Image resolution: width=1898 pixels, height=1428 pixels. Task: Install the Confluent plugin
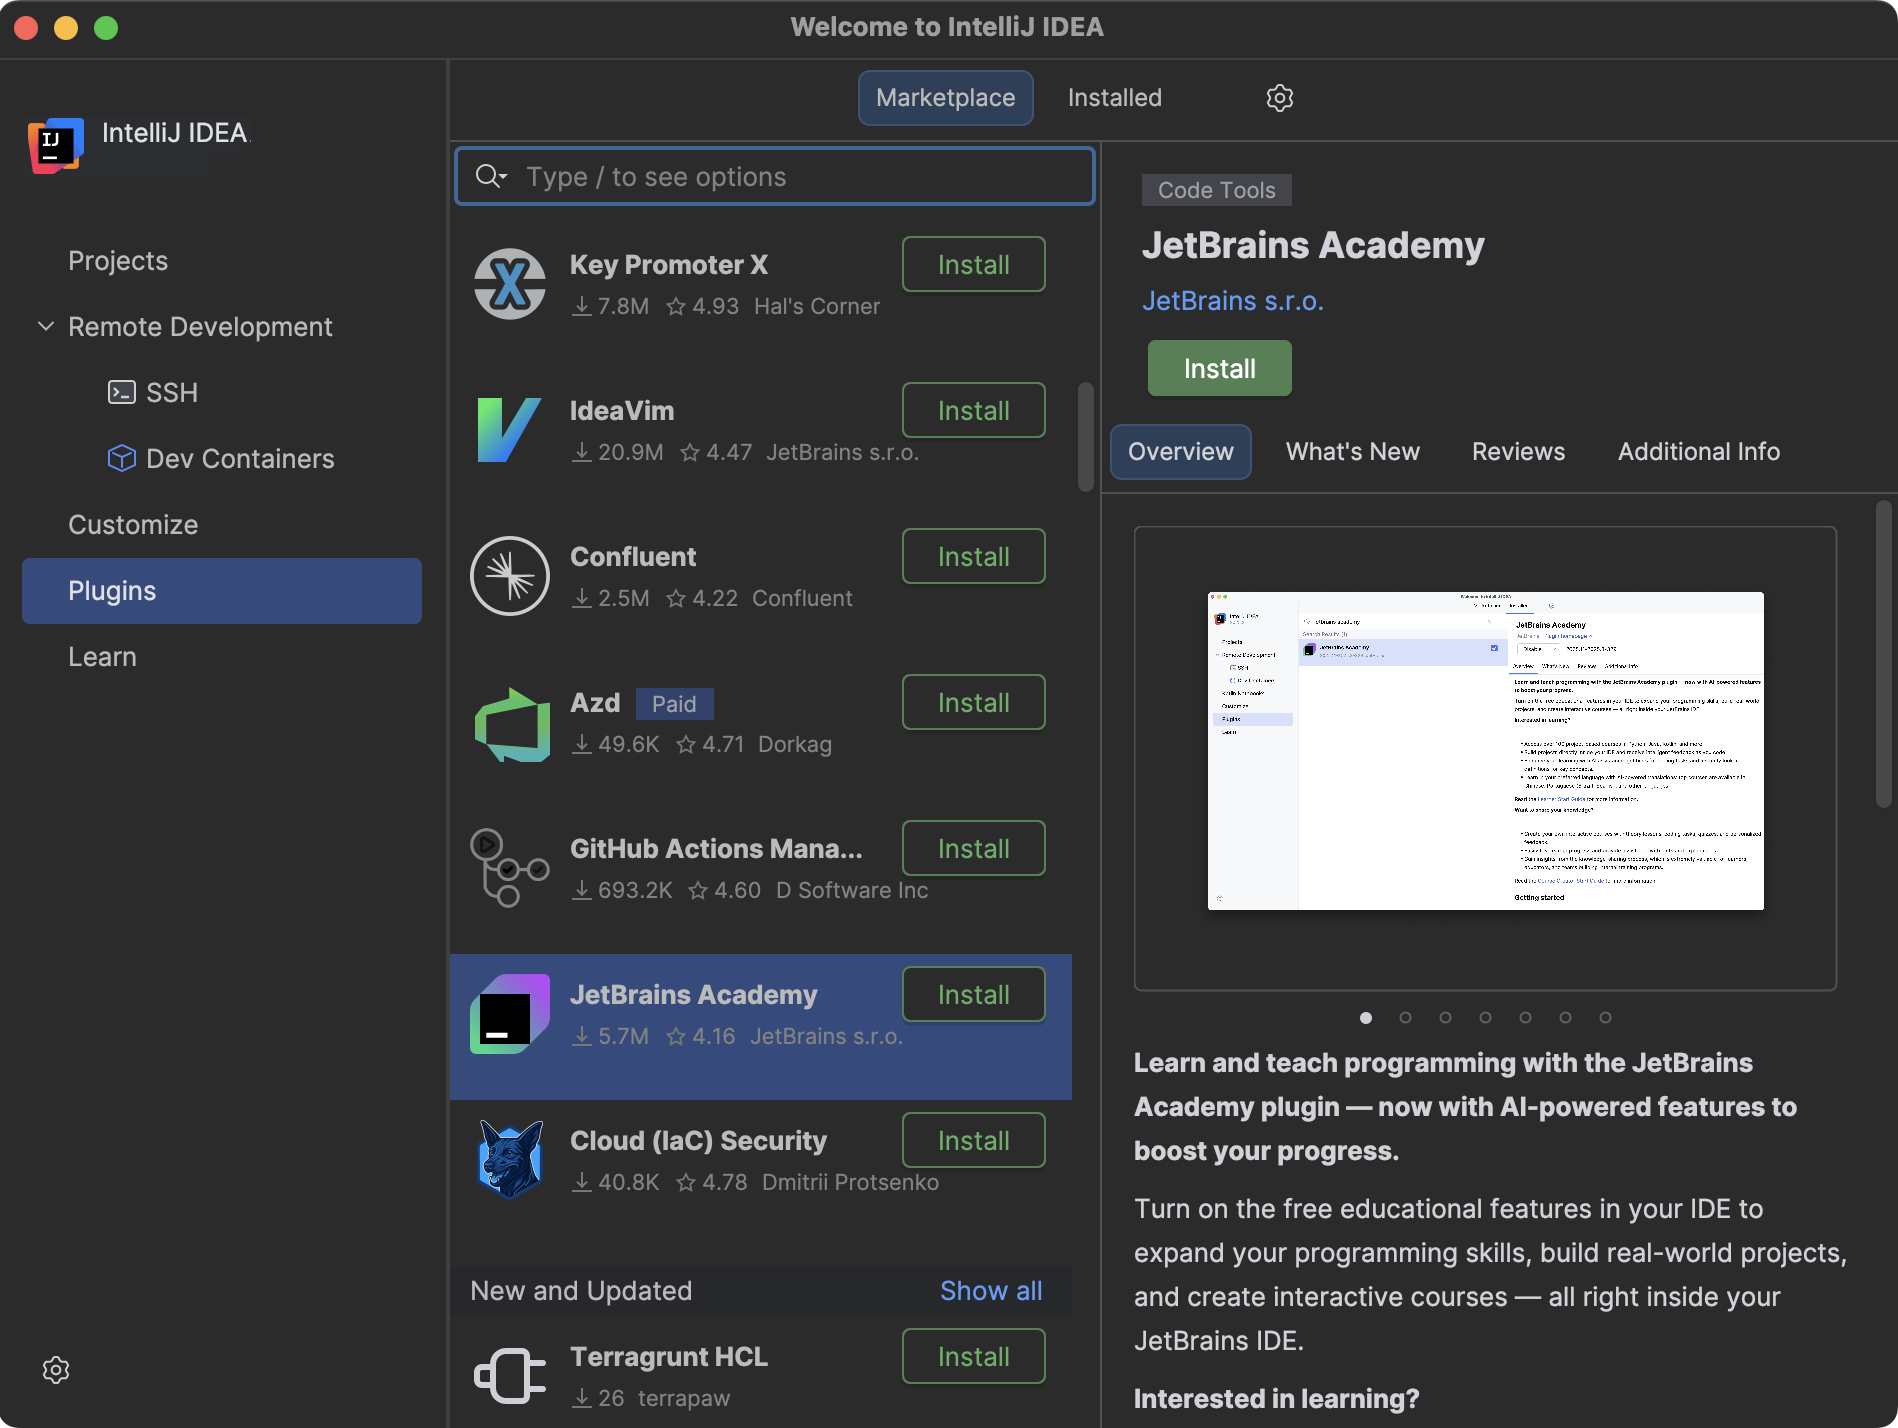[973, 557]
